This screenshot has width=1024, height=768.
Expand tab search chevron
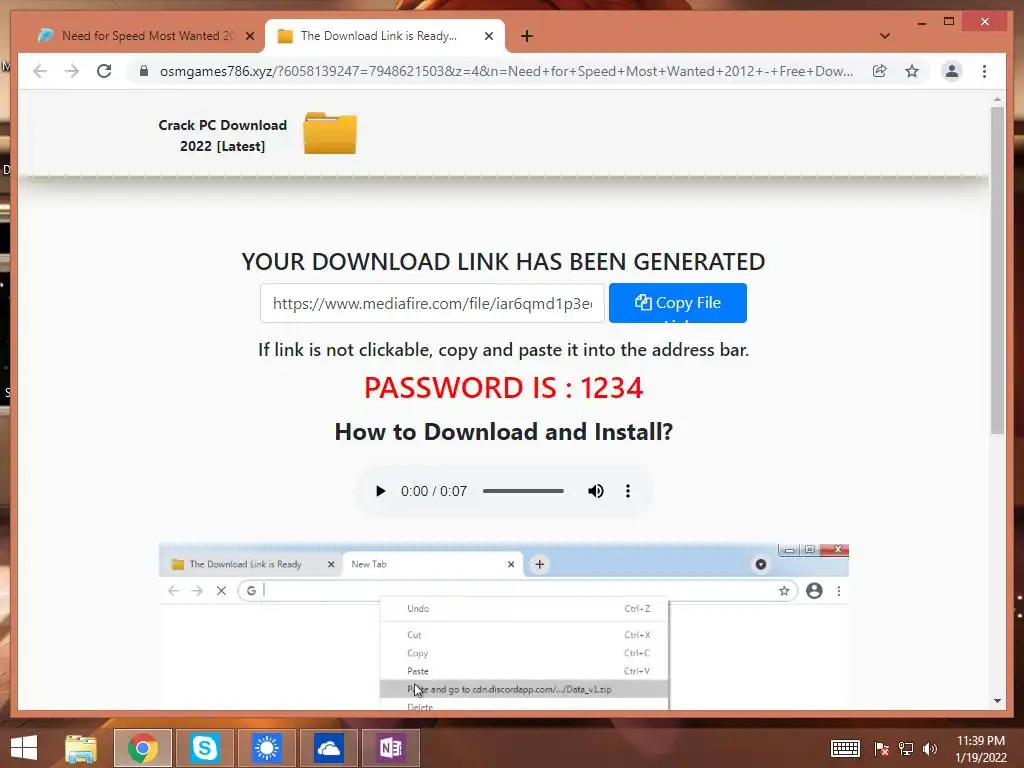[885, 36]
